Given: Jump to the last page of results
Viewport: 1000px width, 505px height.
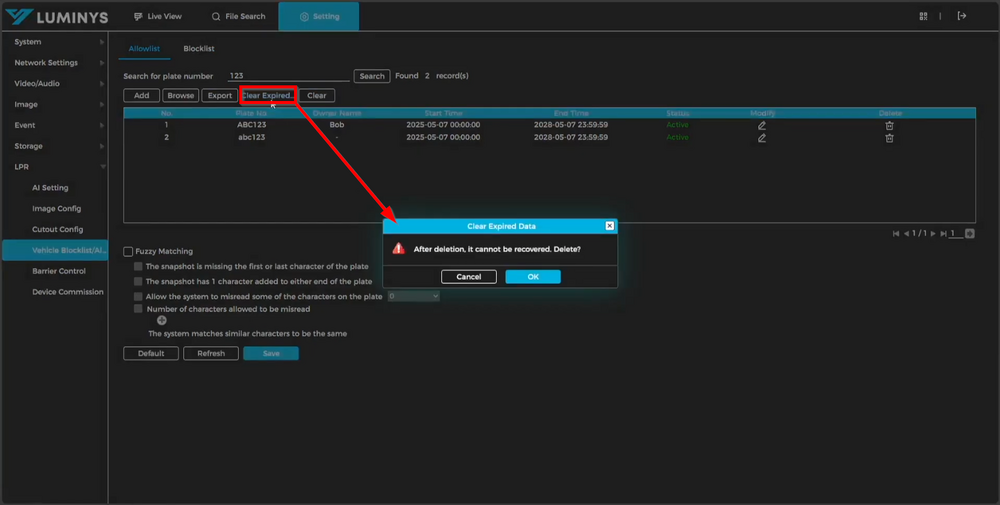Looking at the screenshot, I should pyautogui.click(x=942, y=233).
